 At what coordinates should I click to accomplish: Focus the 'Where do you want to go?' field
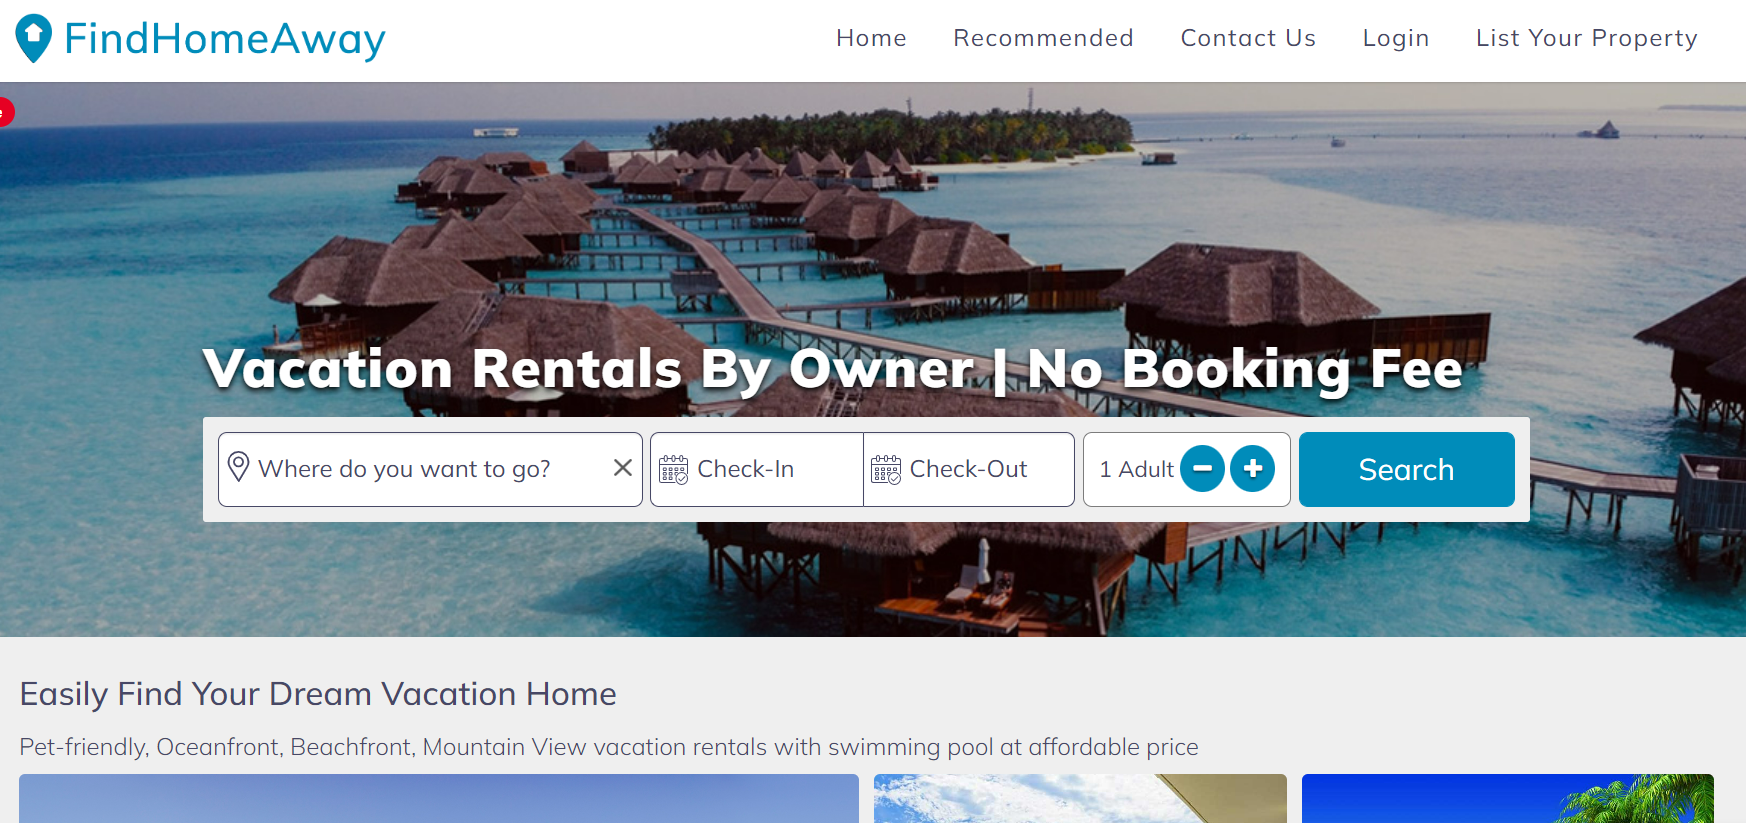pyautogui.click(x=430, y=469)
